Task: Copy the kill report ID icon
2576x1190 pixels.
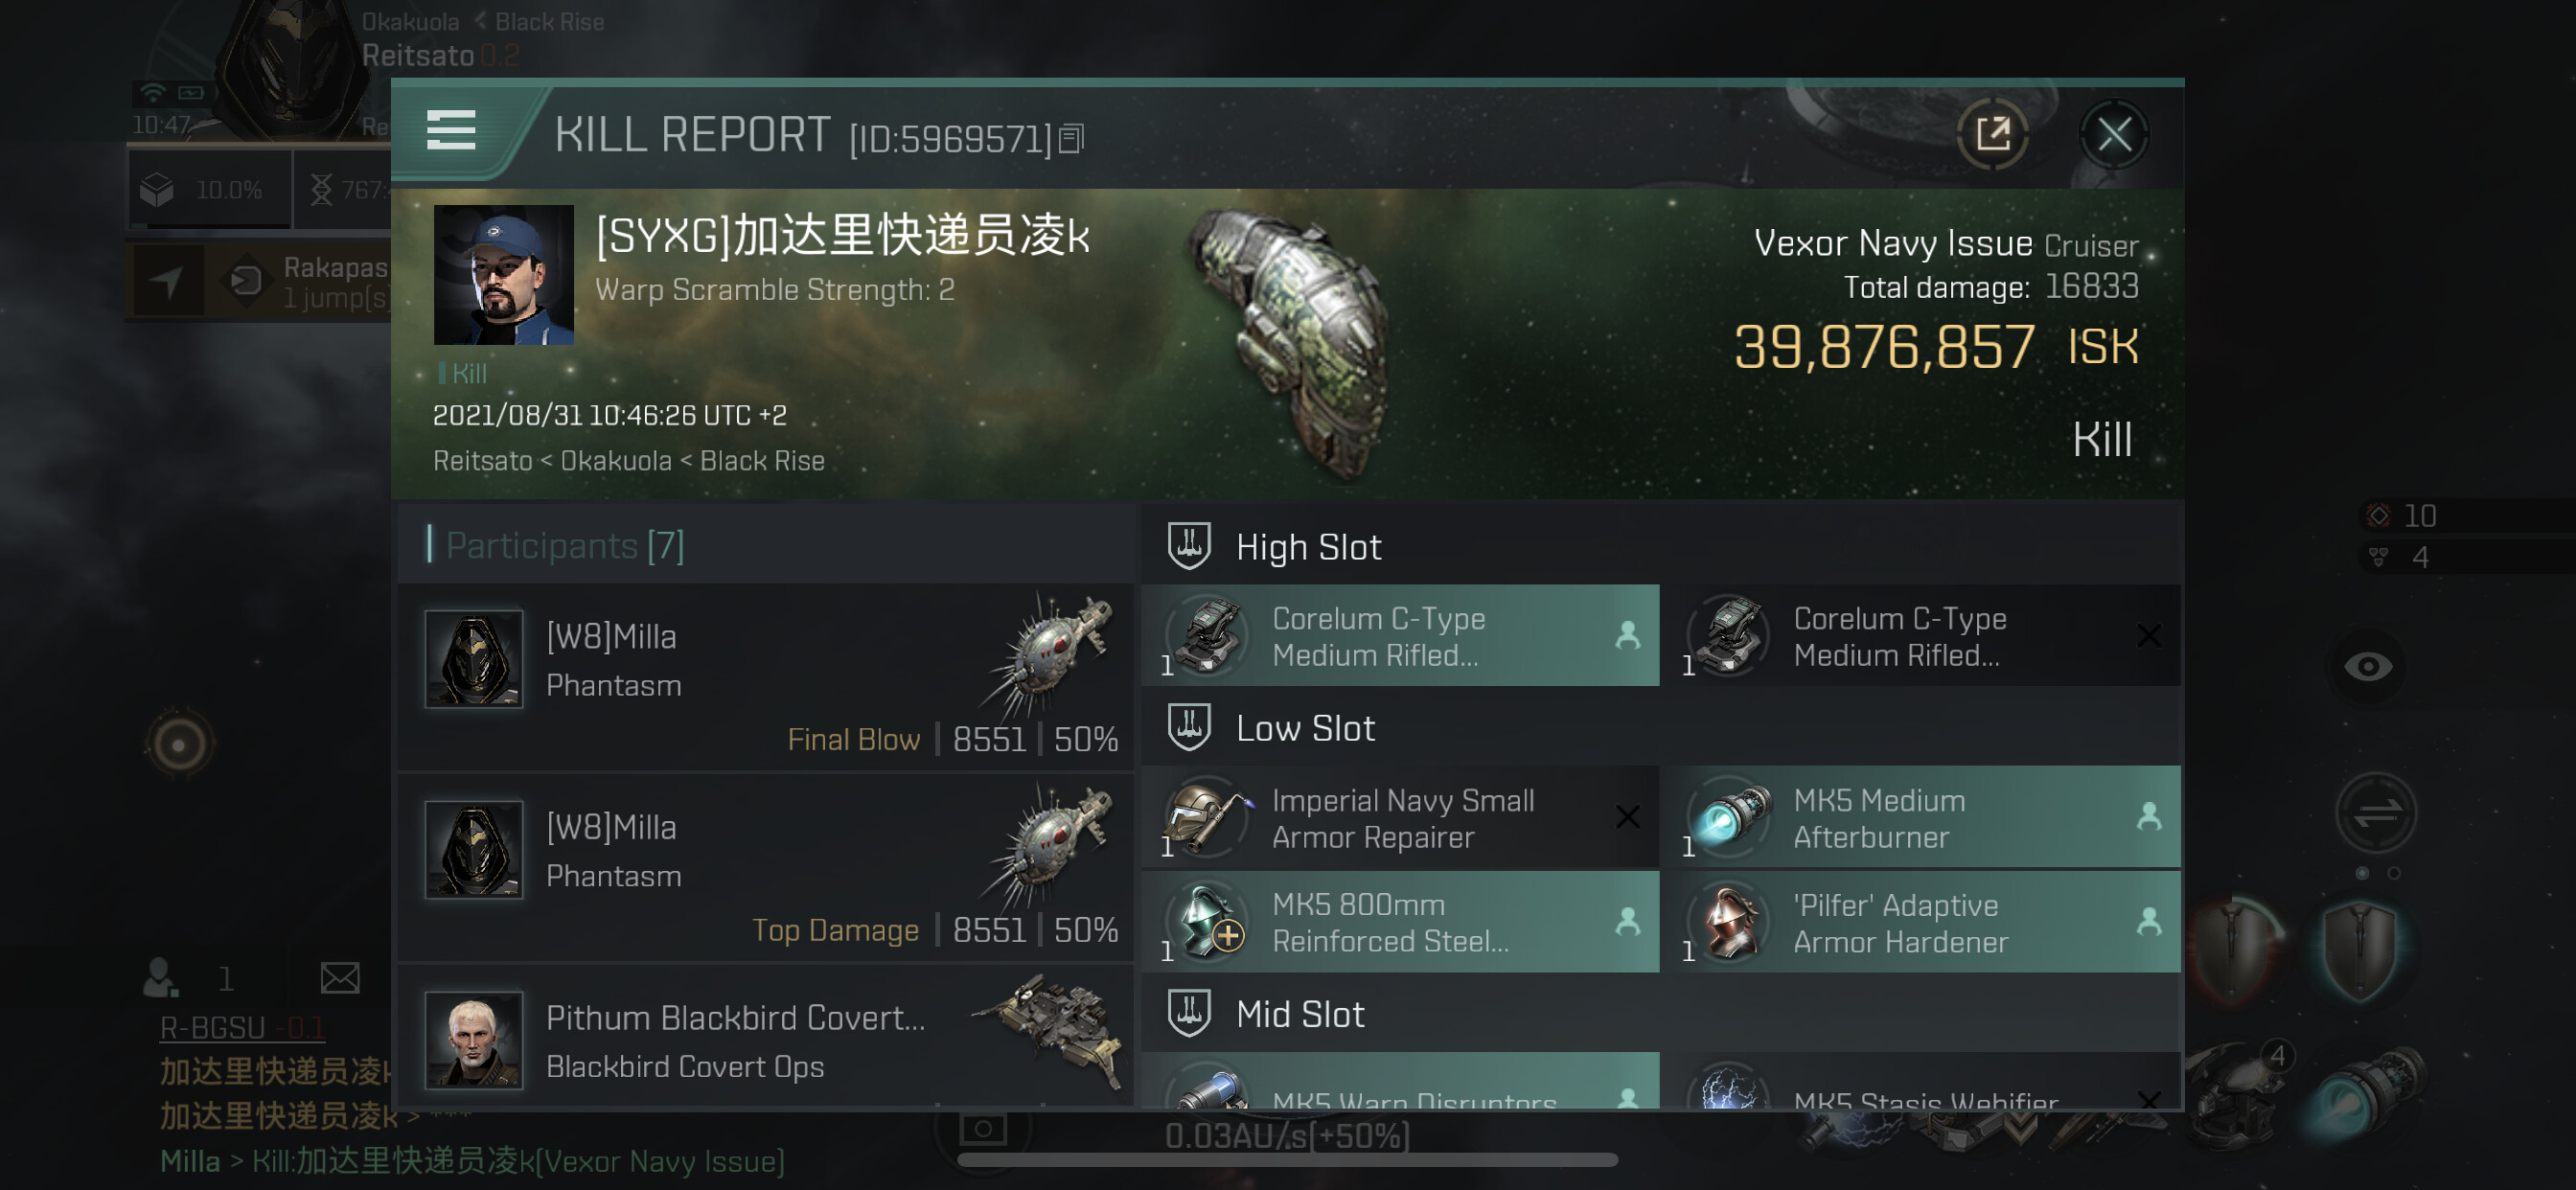Action: pyautogui.click(x=1071, y=139)
